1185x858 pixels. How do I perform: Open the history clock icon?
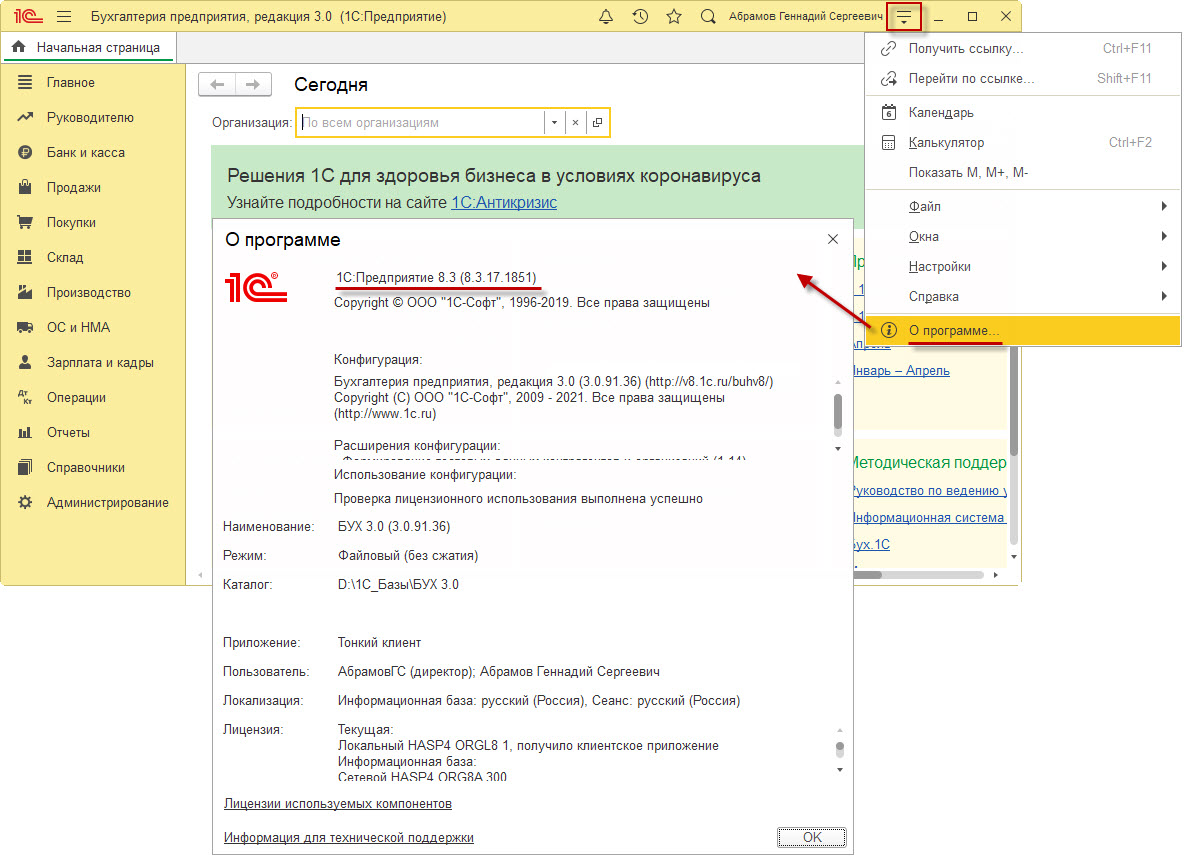pos(640,17)
